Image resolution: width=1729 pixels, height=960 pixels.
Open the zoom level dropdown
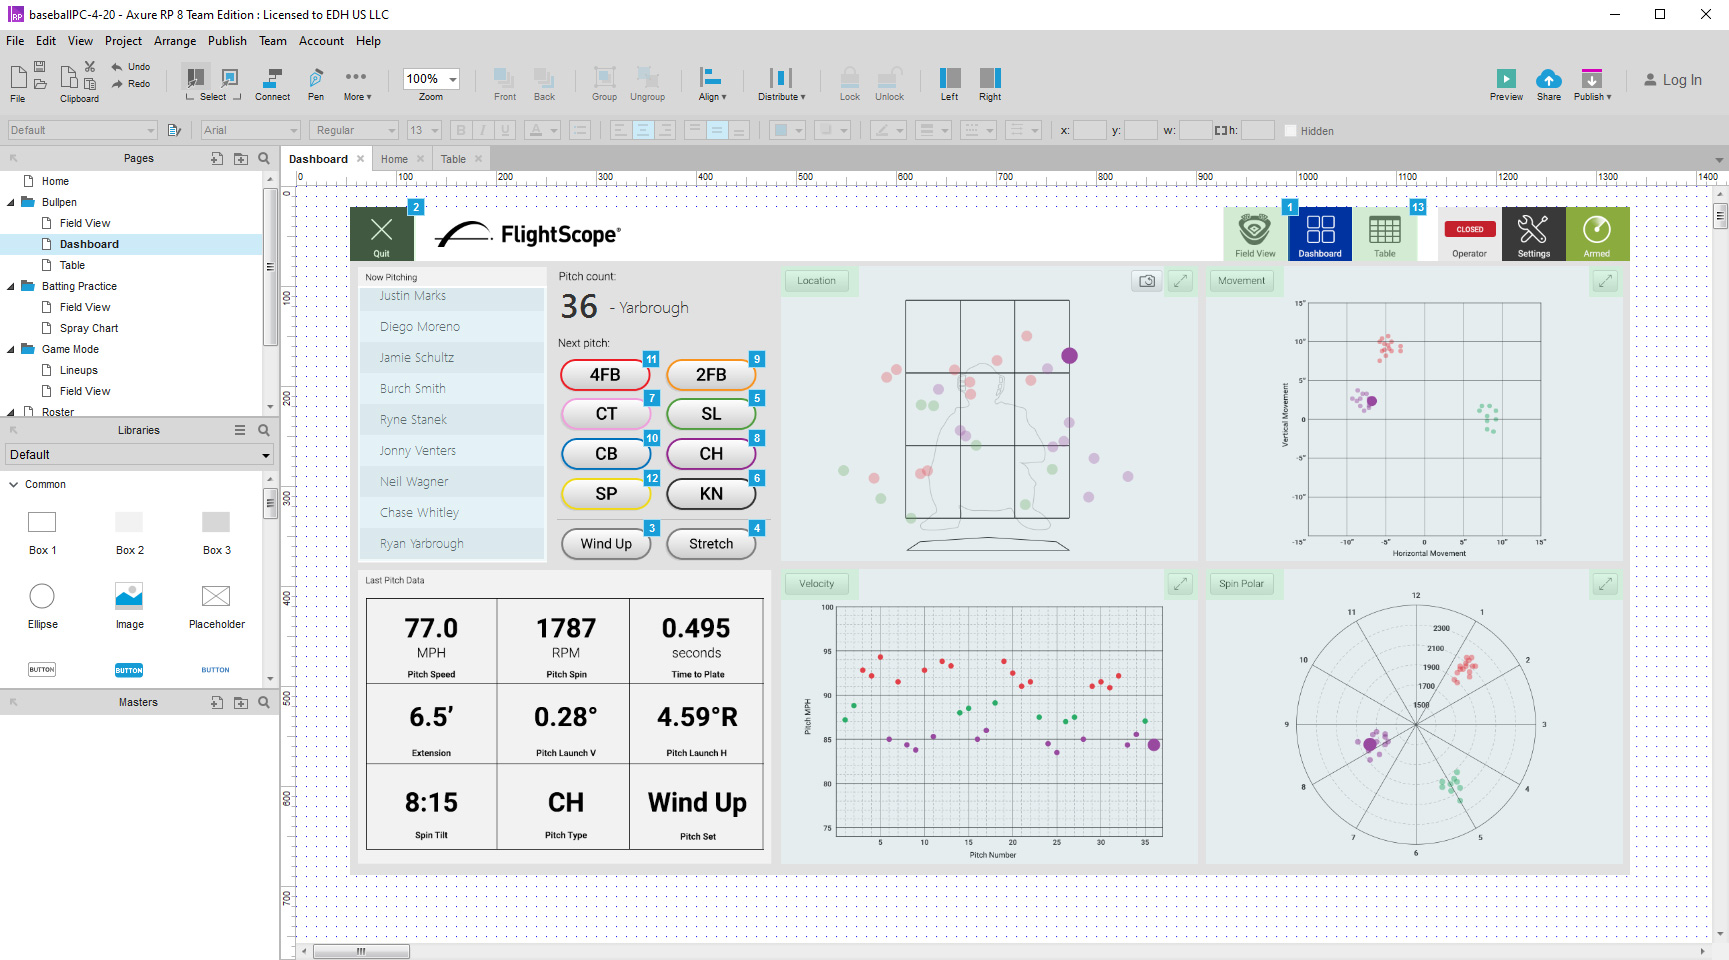[453, 79]
